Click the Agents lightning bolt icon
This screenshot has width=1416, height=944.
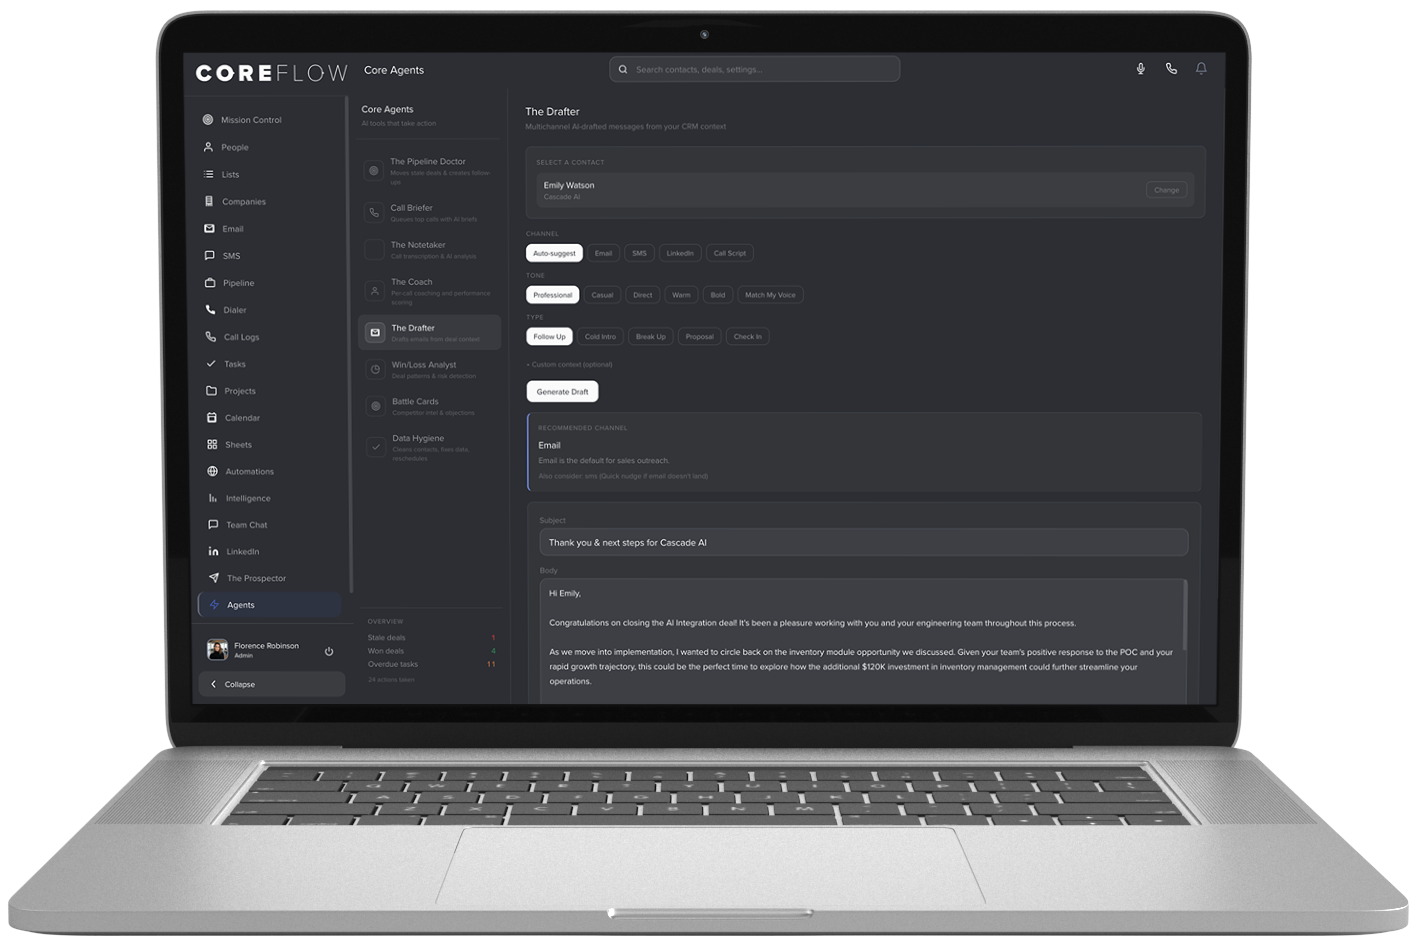pos(214,605)
